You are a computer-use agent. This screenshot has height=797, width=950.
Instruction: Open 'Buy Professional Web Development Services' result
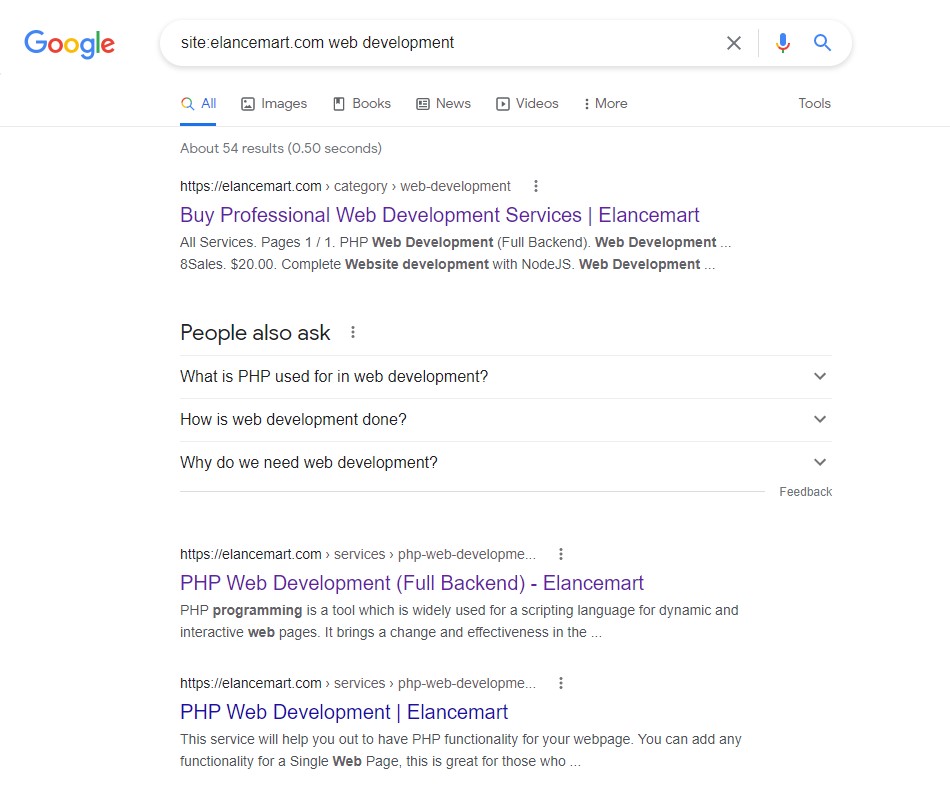[x=439, y=215]
